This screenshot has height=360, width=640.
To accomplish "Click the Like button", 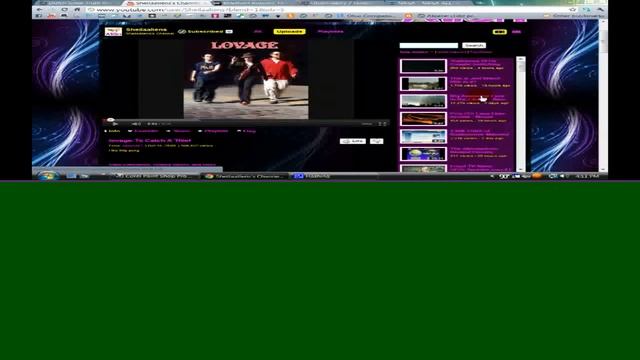I will coord(353,141).
